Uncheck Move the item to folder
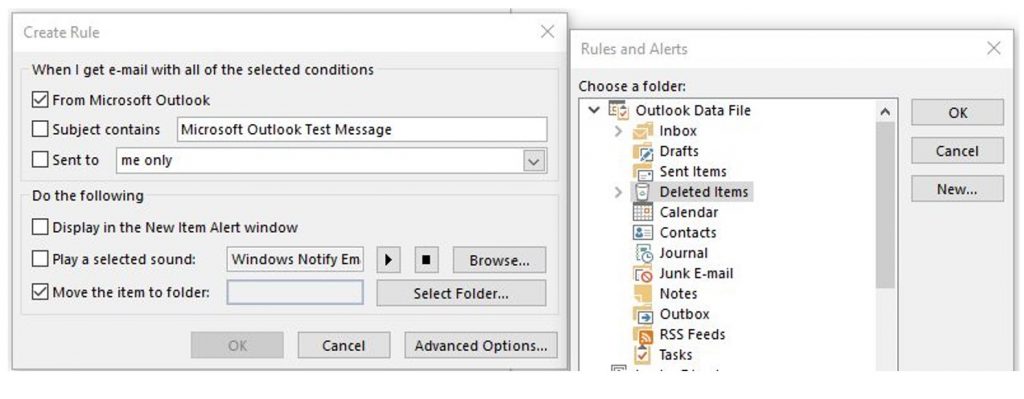Viewport: 1024px width, 399px height. click(40, 292)
